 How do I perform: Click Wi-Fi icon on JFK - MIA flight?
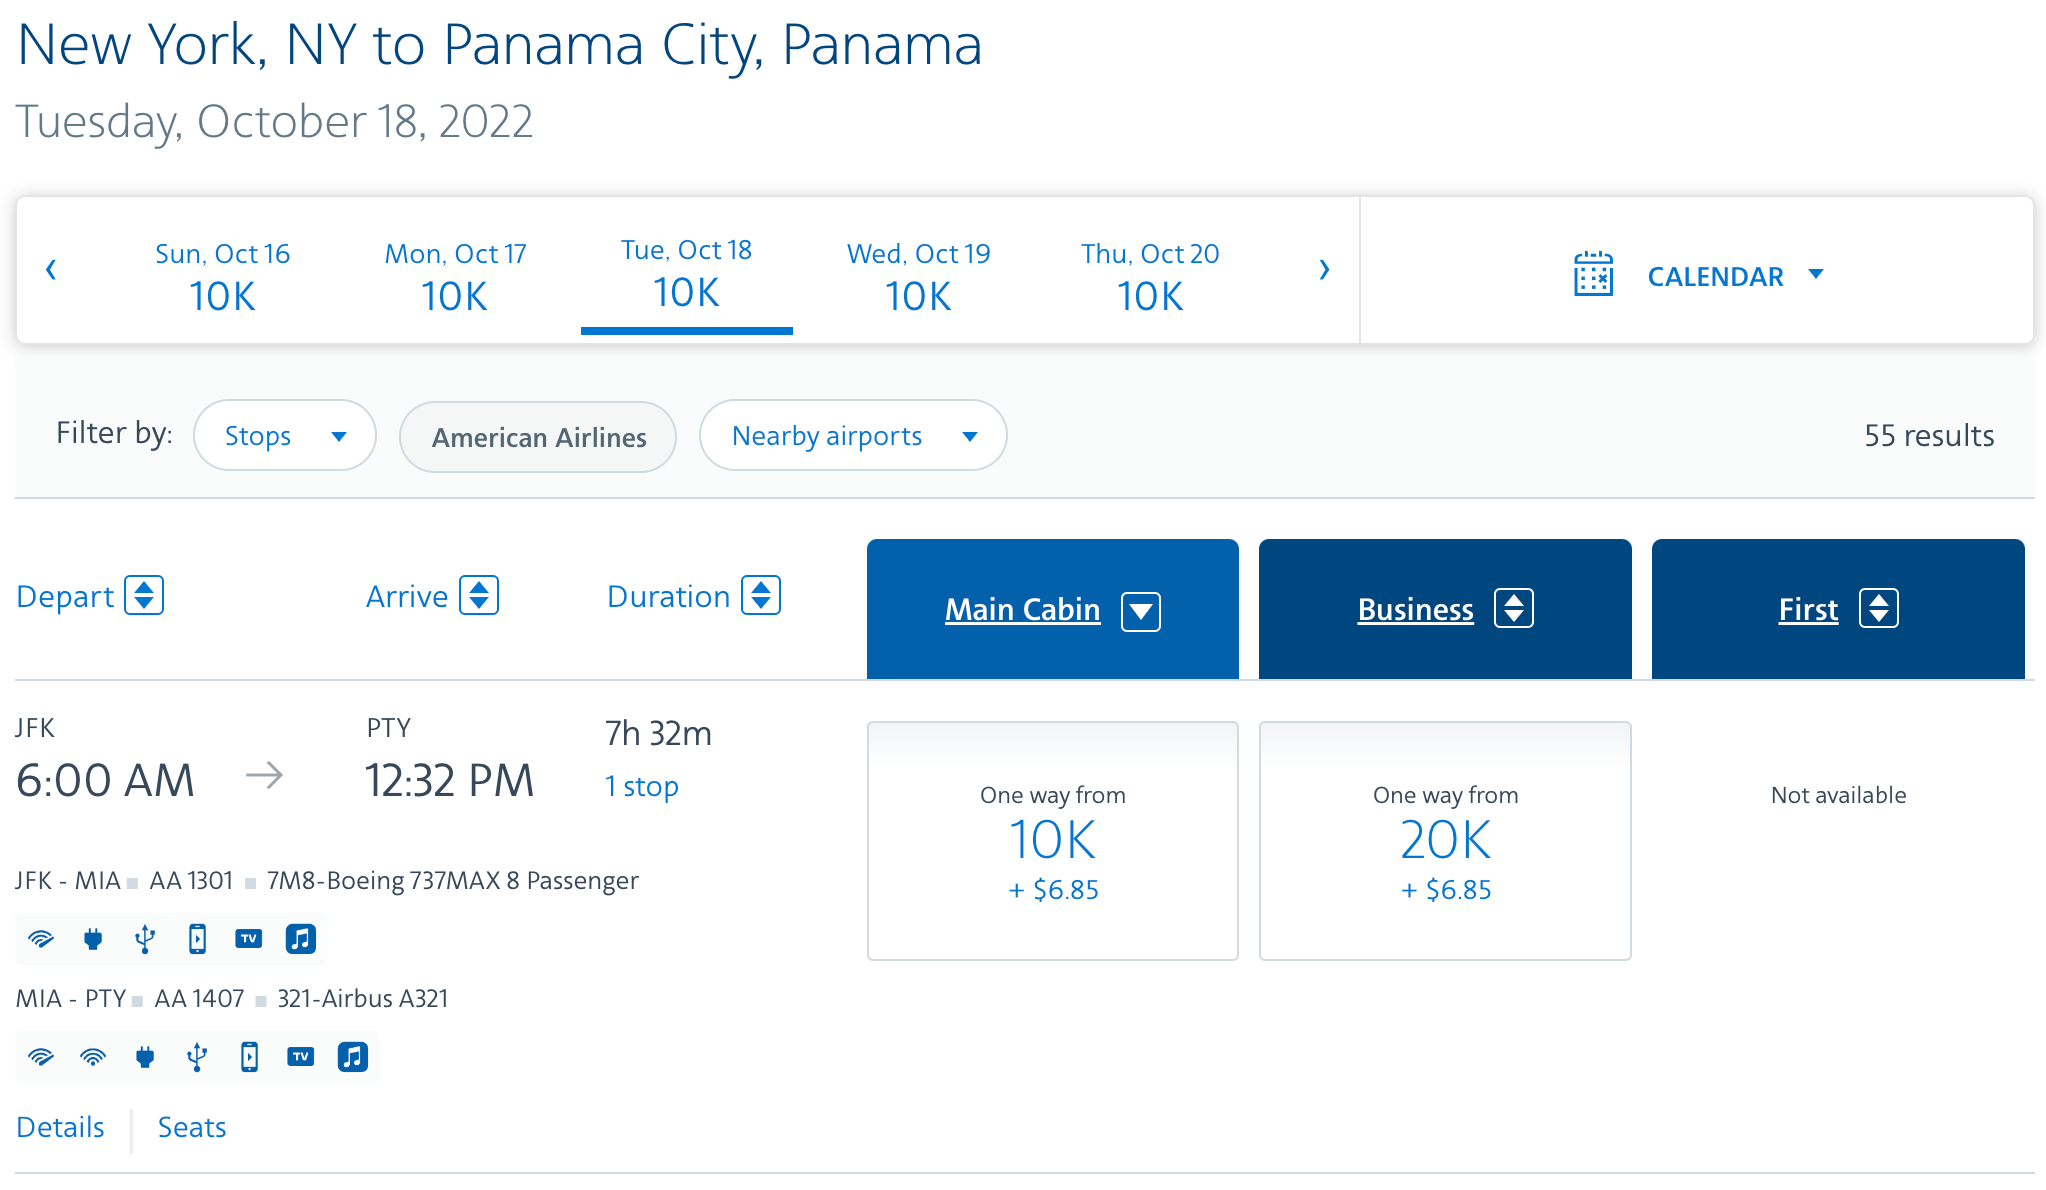click(x=41, y=939)
